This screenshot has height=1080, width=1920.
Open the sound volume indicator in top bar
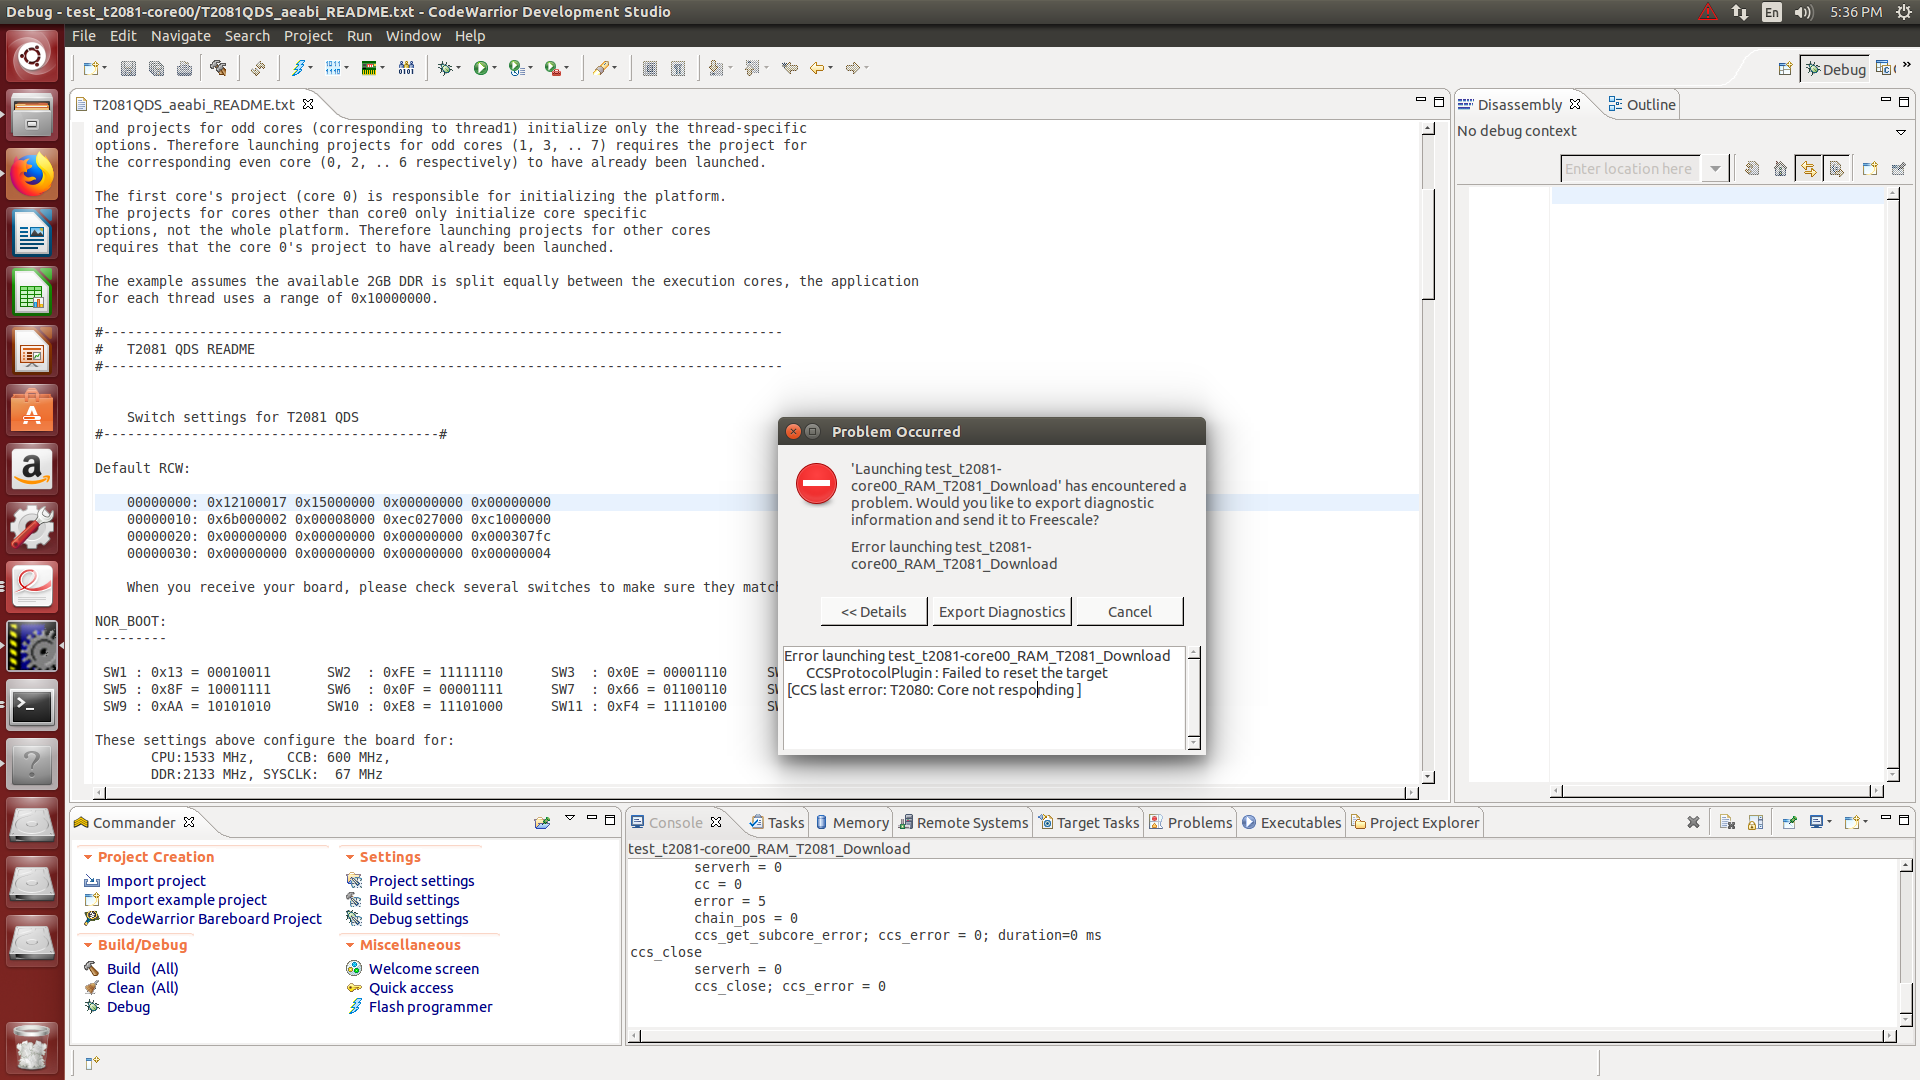tap(1803, 12)
